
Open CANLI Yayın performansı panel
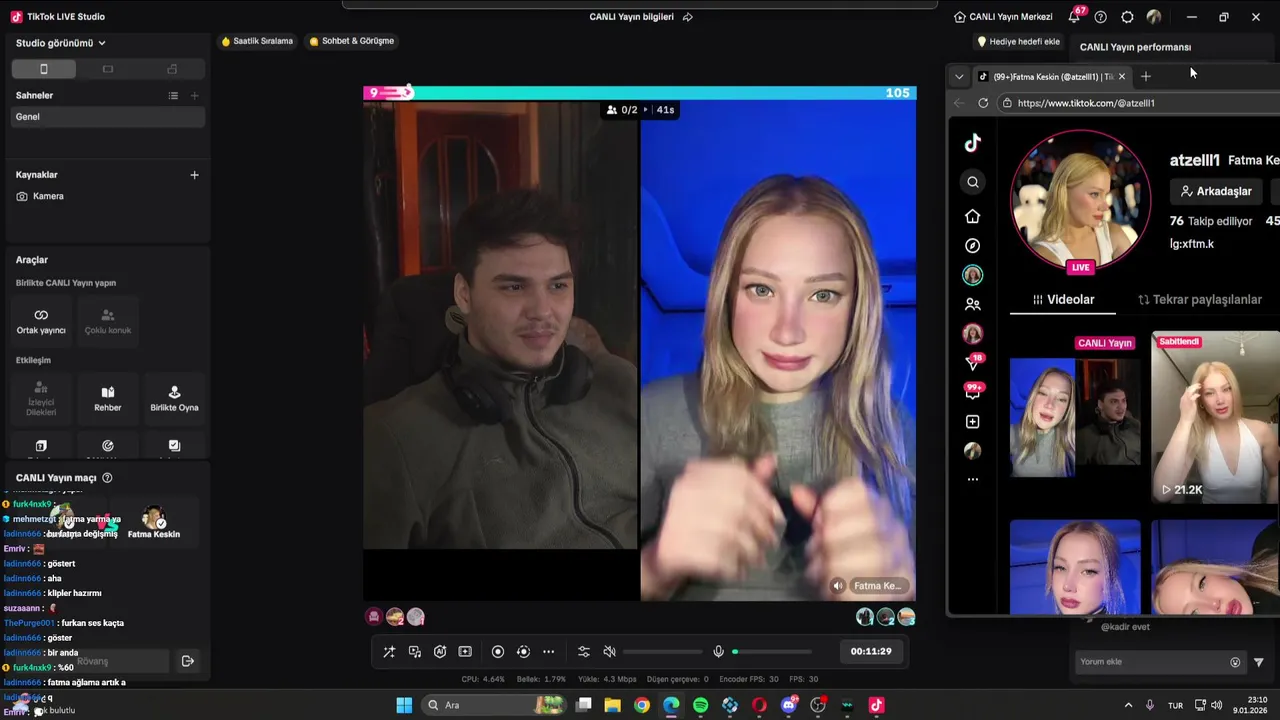[1135, 47]
